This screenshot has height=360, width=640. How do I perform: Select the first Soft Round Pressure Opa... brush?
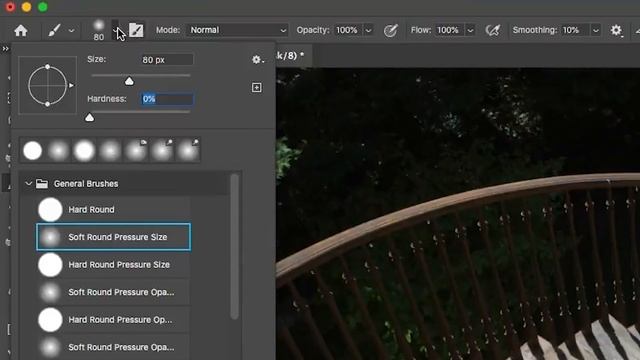coord(113,292)
